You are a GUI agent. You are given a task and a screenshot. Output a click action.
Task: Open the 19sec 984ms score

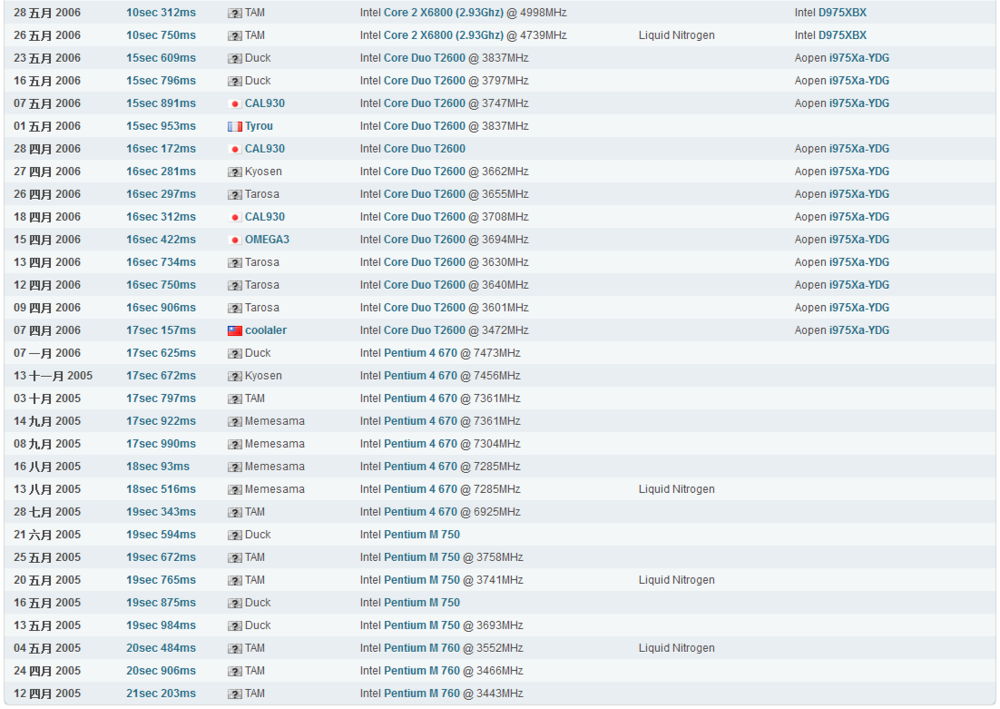pos(161,625)
